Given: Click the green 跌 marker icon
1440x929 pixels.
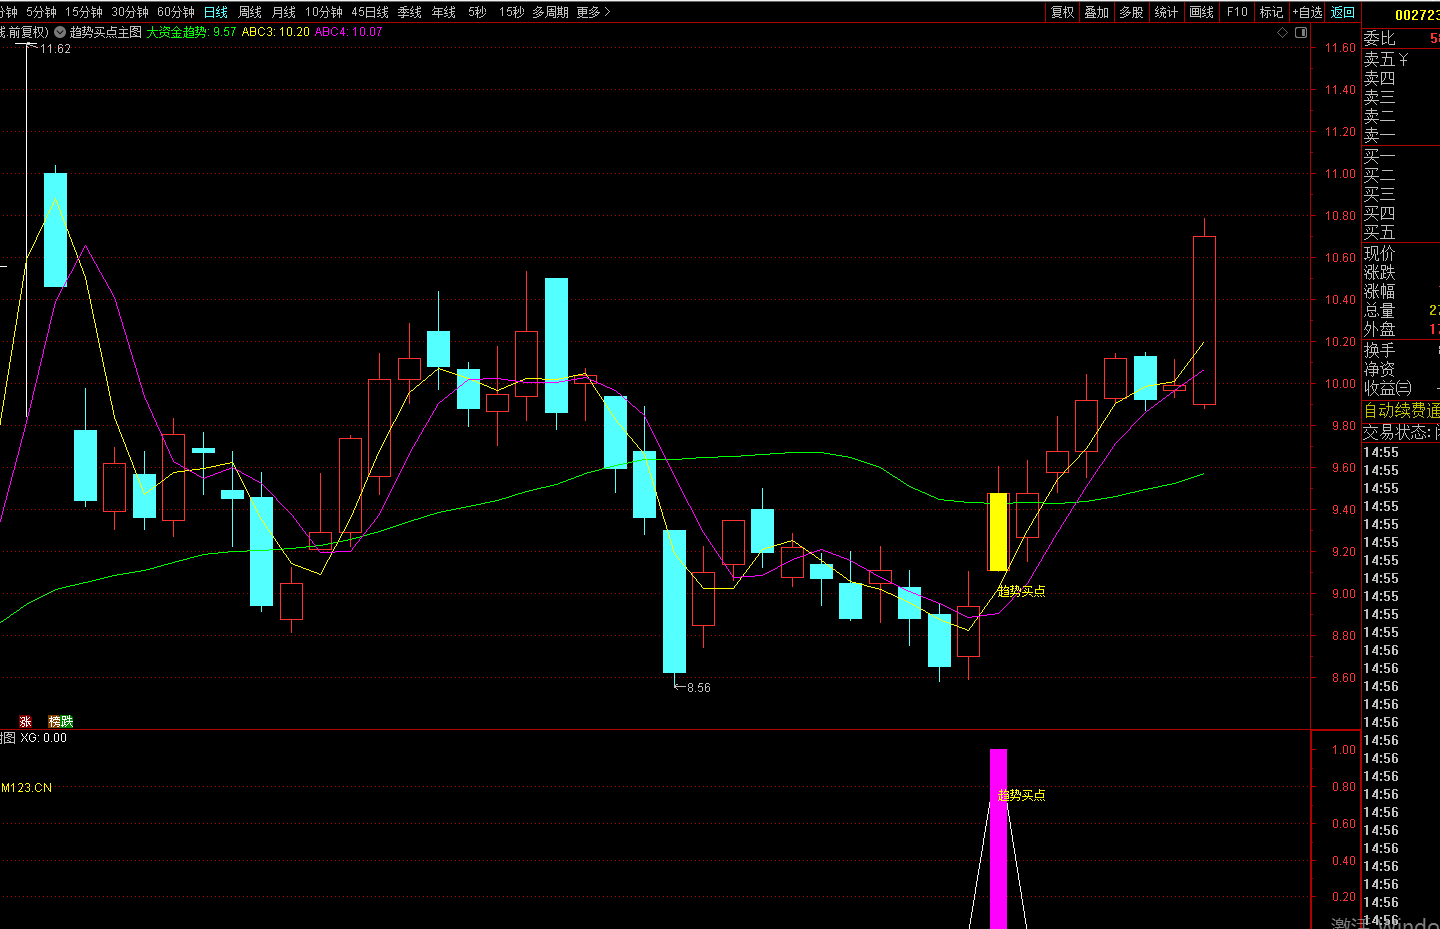Looking at the screenshot, I should 67,721.
